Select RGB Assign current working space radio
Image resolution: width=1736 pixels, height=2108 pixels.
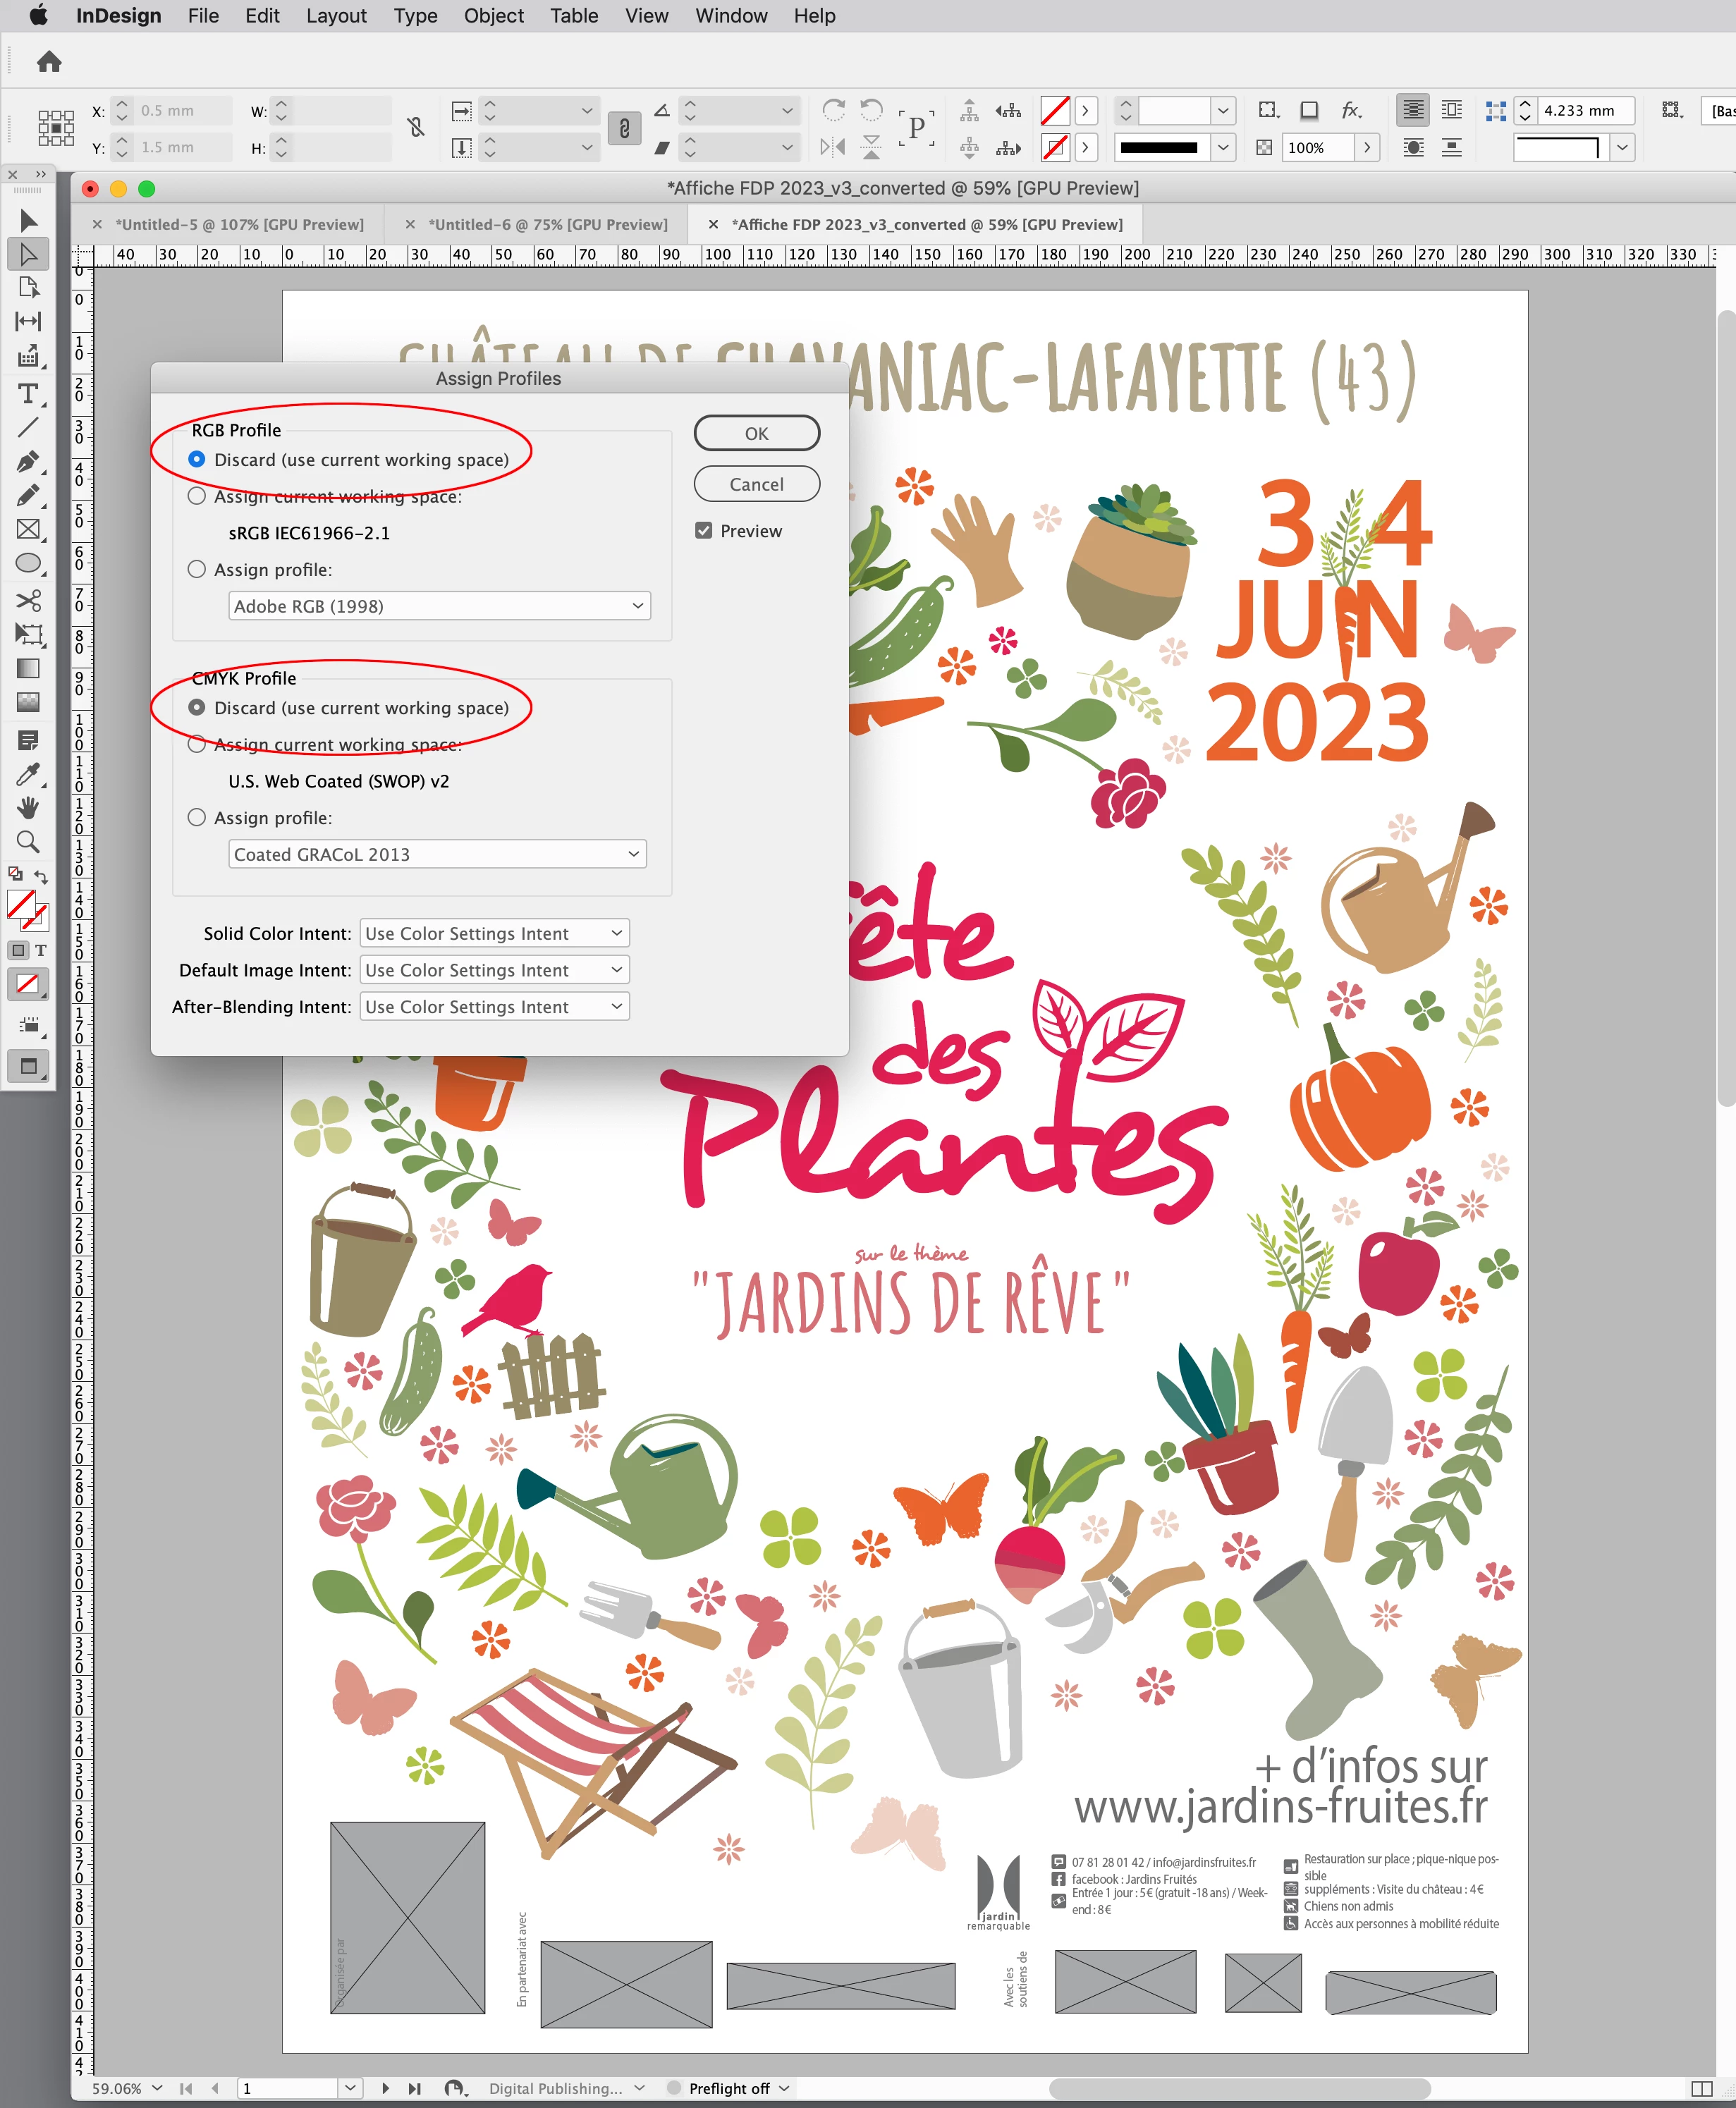tap(197, 496)
